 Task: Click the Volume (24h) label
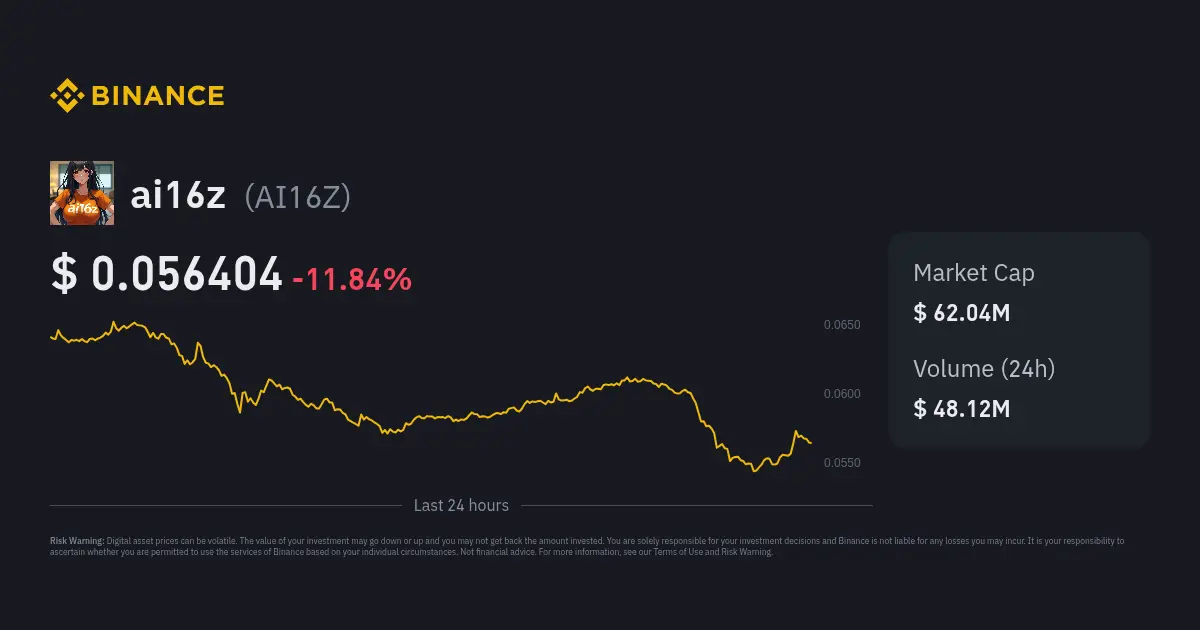coord(983,369)
